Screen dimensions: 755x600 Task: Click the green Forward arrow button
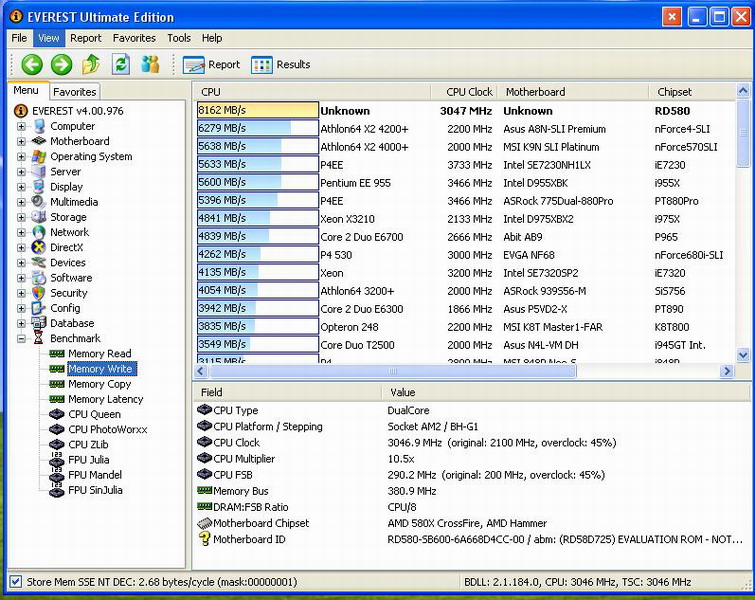[x=61, y=64]
